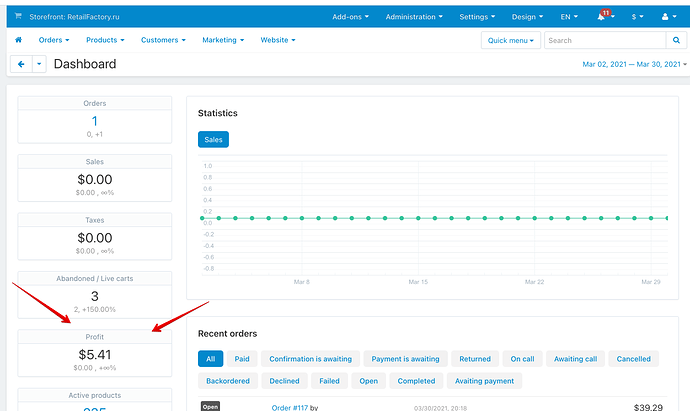690x411 pixels.
Task: Open the Design dropdown menu
Action: pos(527,17)
